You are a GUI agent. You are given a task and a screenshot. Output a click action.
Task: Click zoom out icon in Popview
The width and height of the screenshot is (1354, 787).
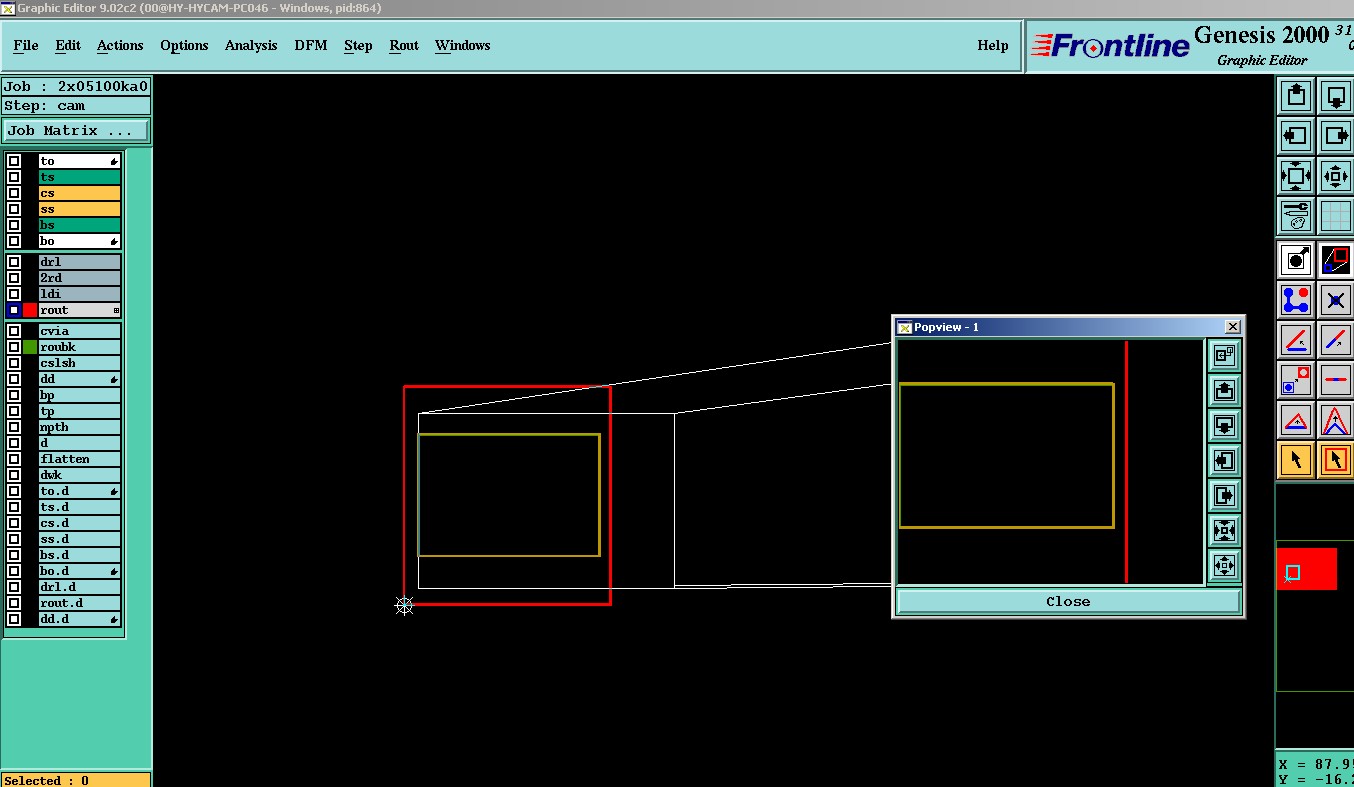[1224, 565]
